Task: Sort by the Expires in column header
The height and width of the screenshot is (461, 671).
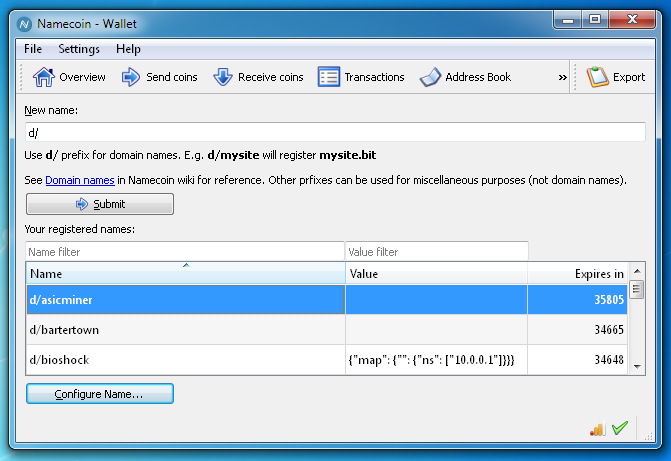Action: (x=577, y=274)
